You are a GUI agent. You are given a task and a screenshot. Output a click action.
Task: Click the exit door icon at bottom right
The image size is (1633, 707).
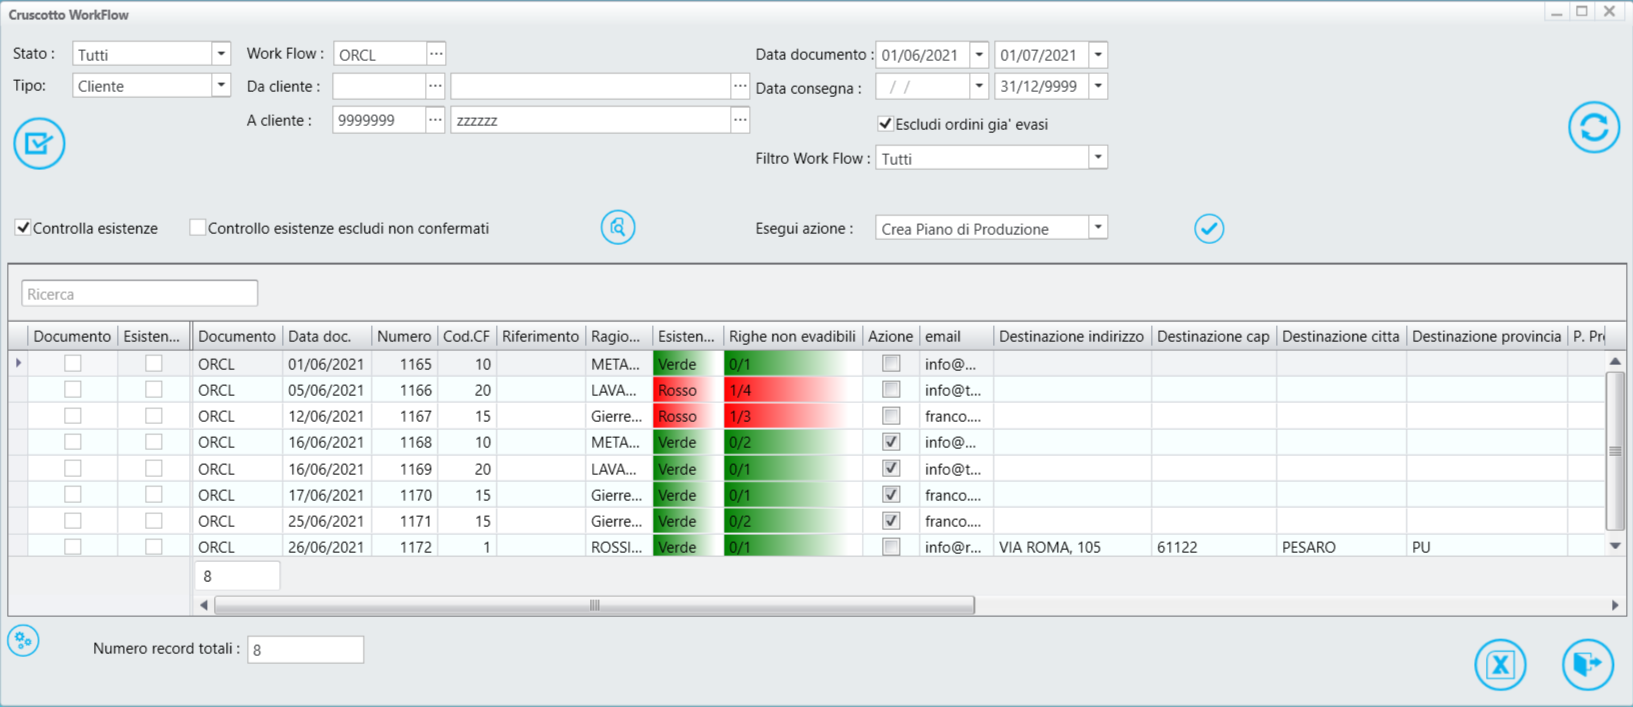[x=1587, y=664]
